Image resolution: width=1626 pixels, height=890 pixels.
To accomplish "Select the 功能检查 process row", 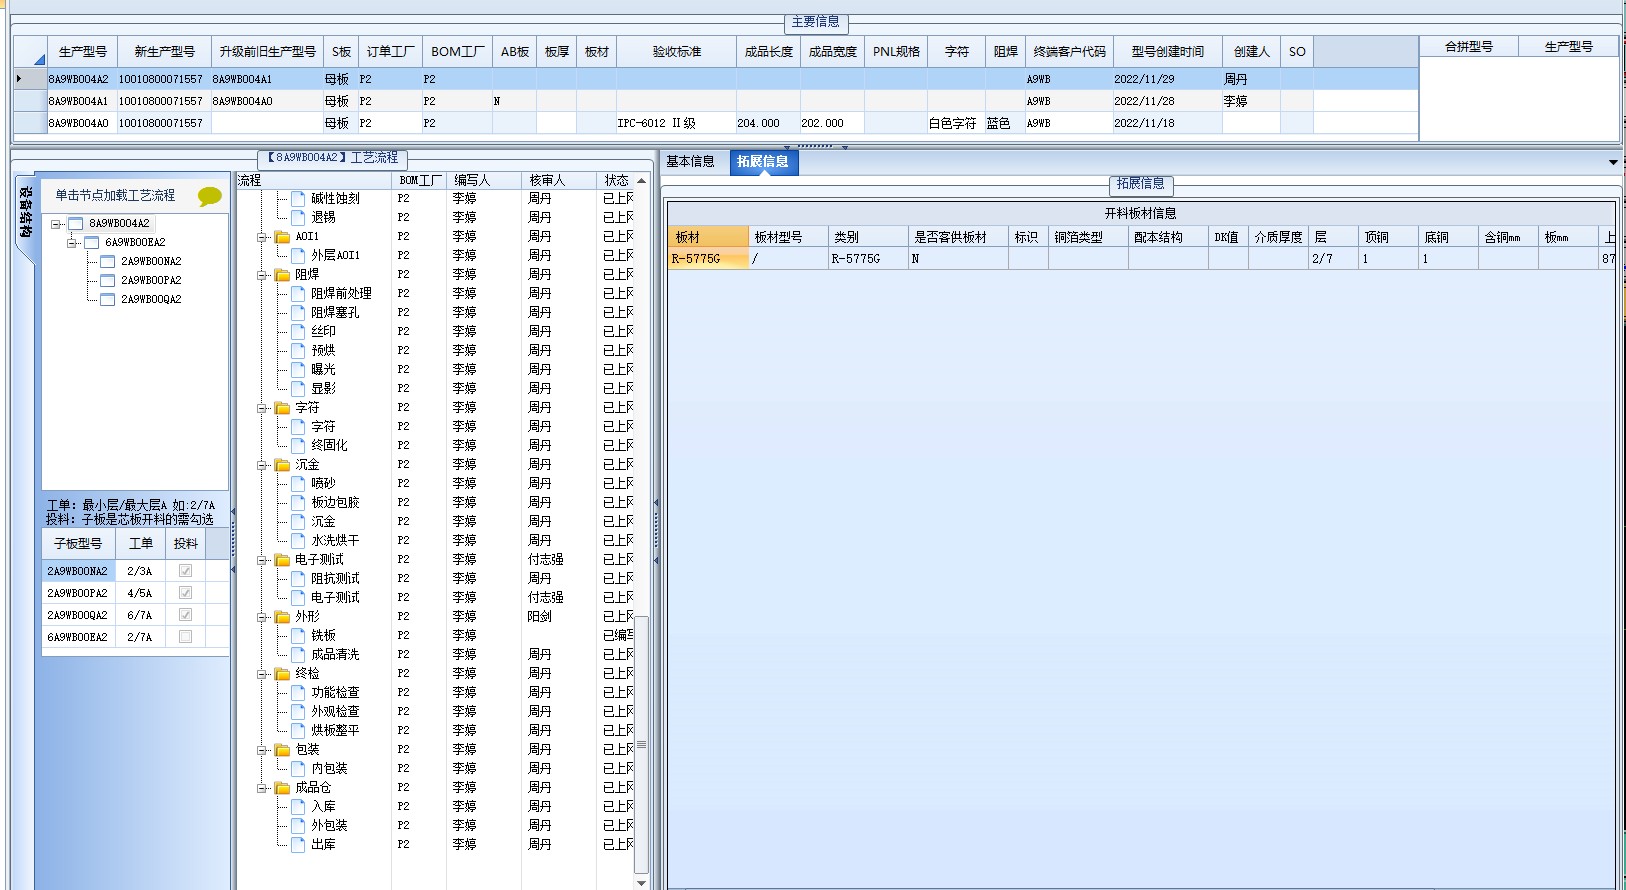I will tap(436, 692).
